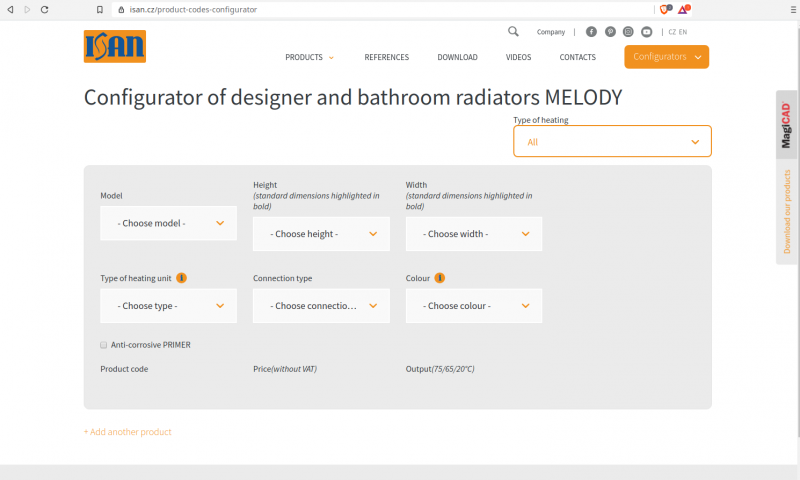800x480 pixels.
Task: Open the Choose connection dropdown
Action: coord(321,306)
